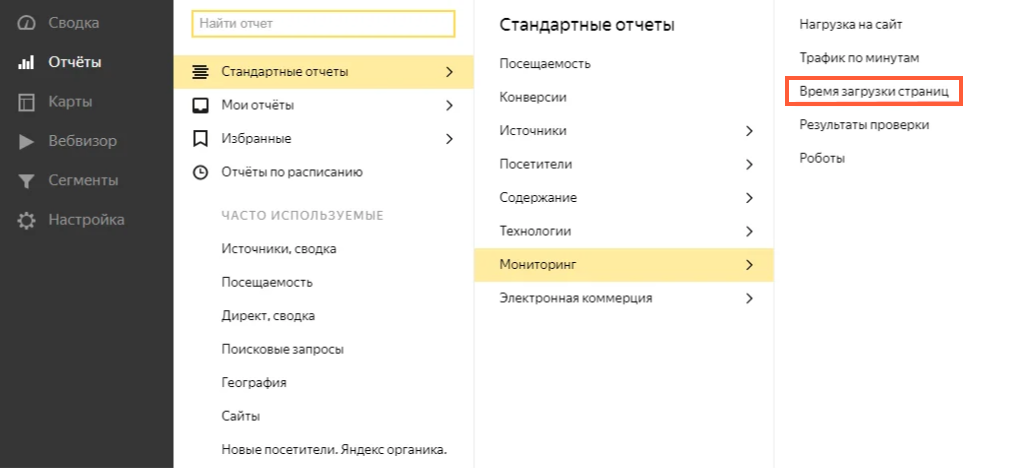This screenshot has height=468, width=1023.
Task: Click the Избранные bookmark icon
Action: click(x=200, y=139)
